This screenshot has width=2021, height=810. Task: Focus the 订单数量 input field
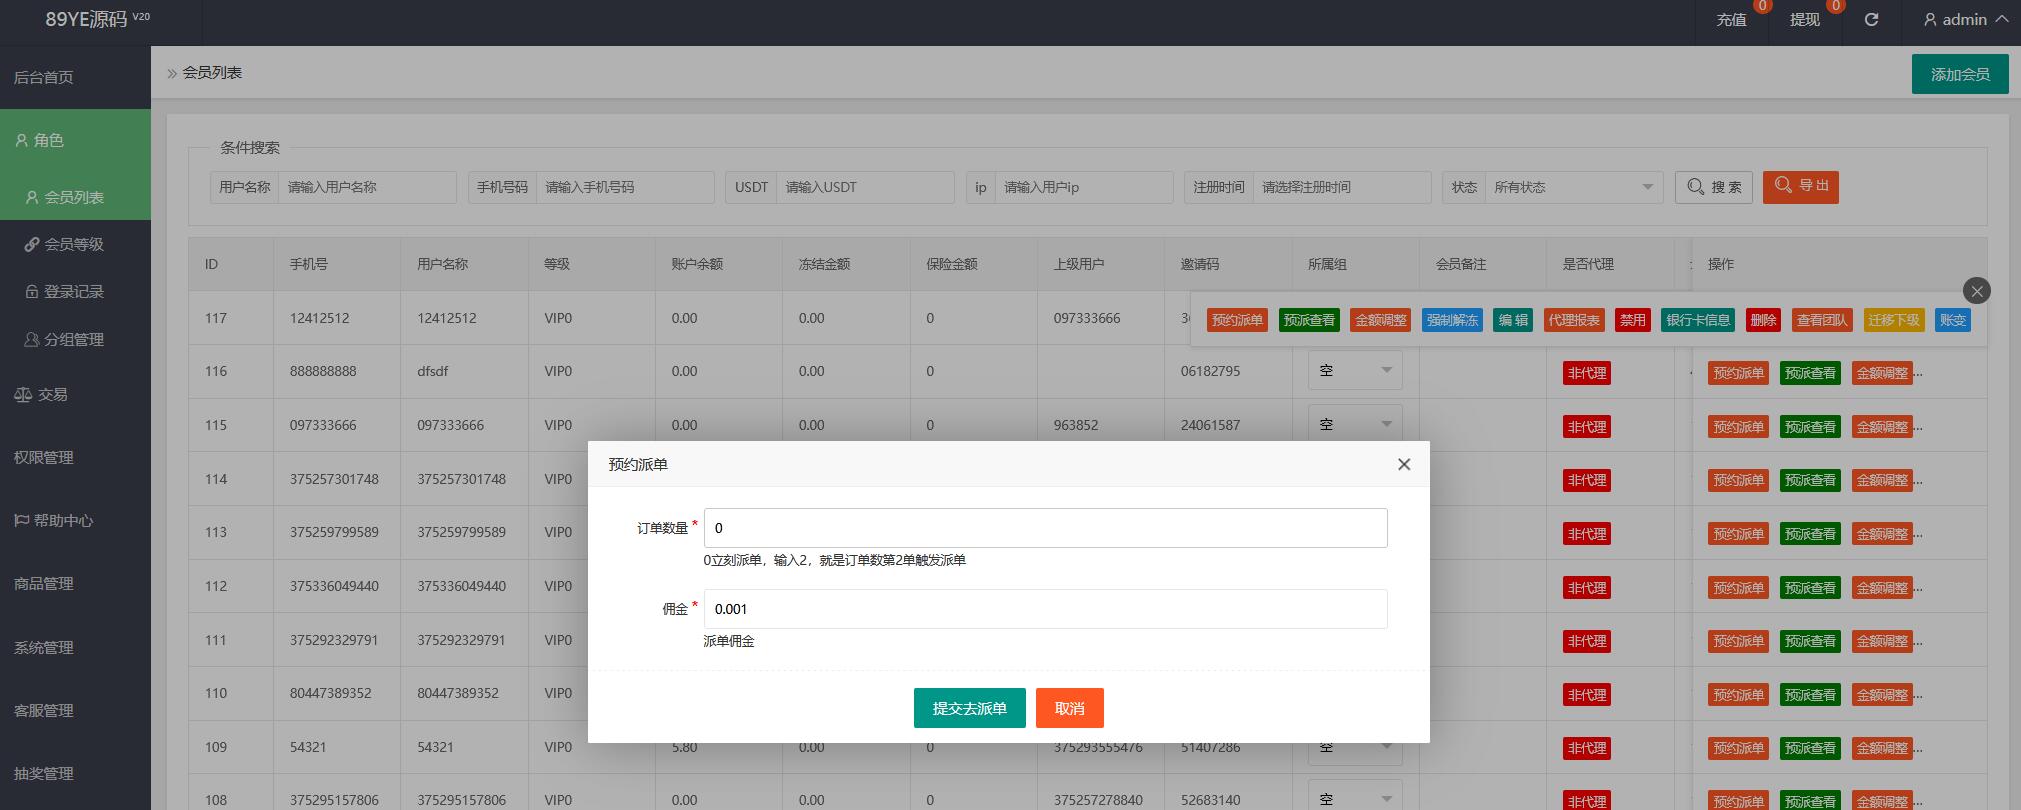click(x=1045, y=528)
